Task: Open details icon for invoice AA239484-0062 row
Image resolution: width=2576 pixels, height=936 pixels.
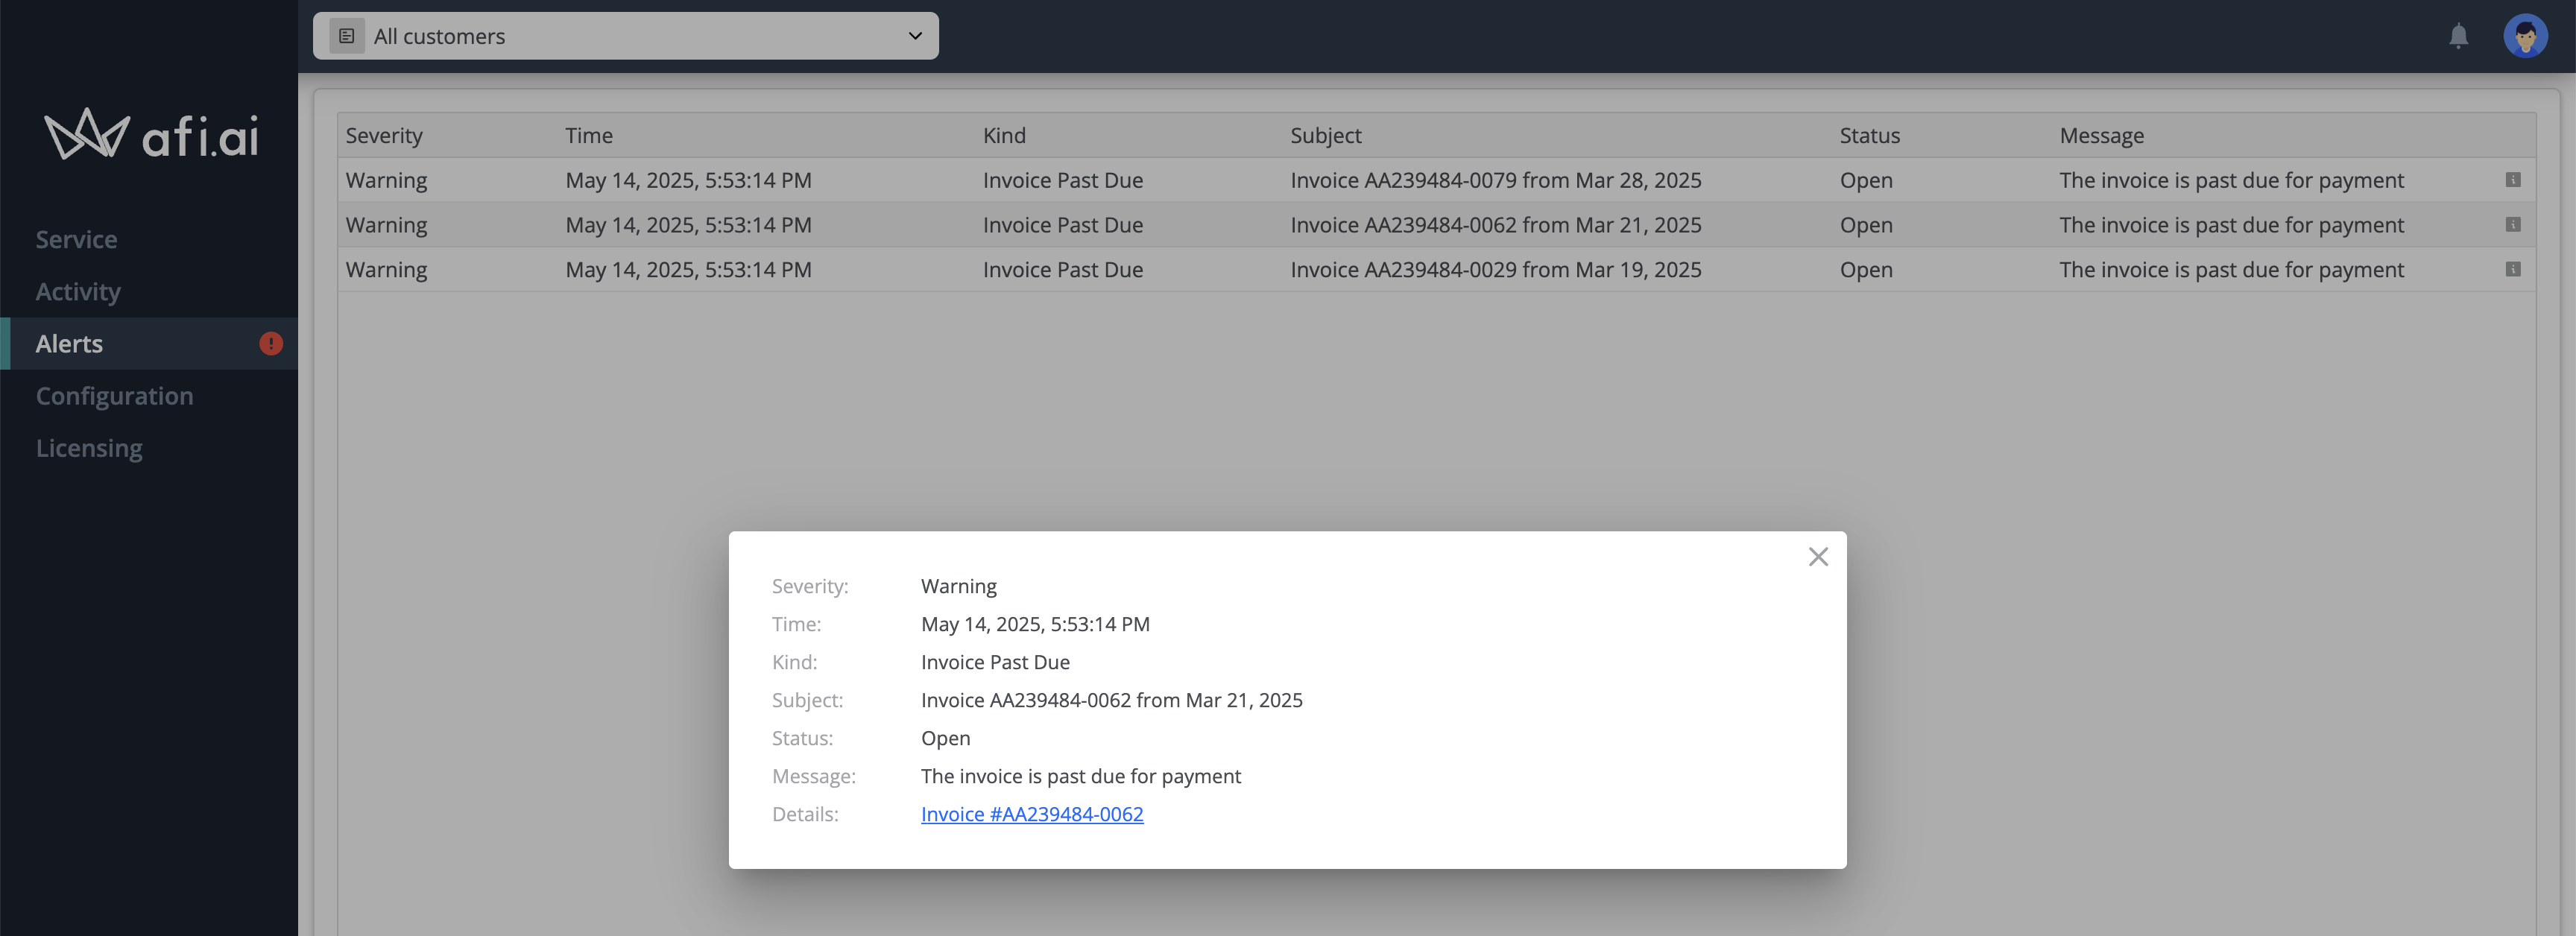Action: [2512, 225]
